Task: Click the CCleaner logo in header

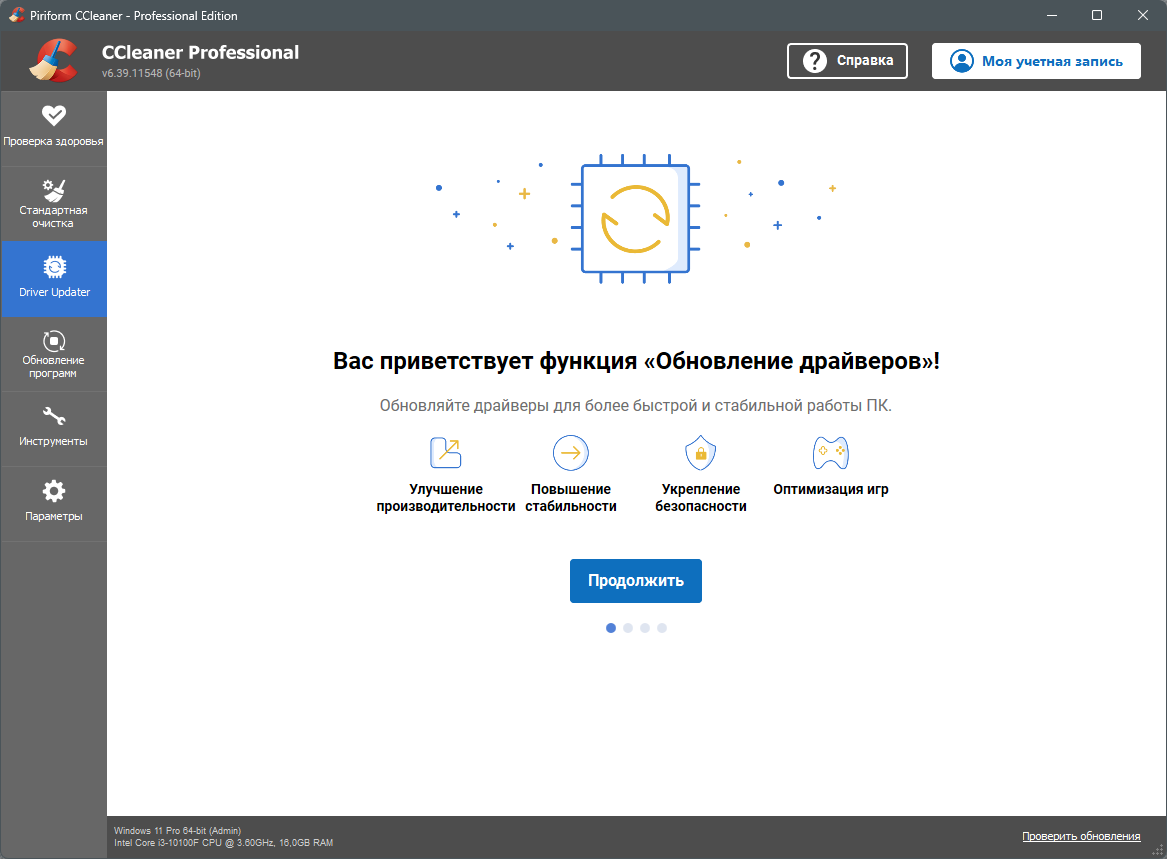Action: coord(54,60)
